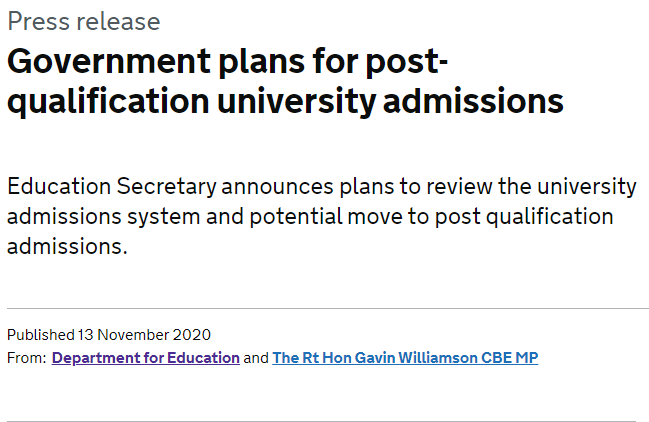The width and height of the screenshot is (649, 422).
Task: Click the 13 November date text
Action: pos(124,335)
